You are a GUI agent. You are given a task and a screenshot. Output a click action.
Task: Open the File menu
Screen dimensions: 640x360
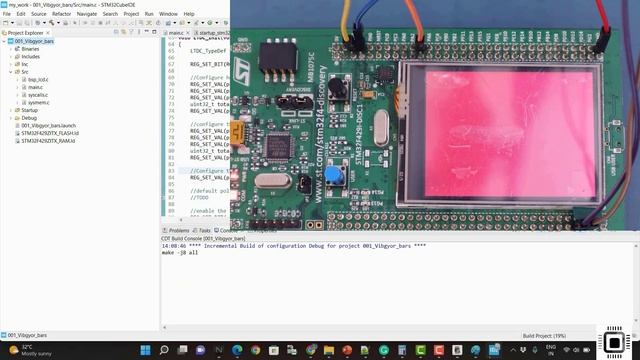pyautogui.click(x=7, y=14)
